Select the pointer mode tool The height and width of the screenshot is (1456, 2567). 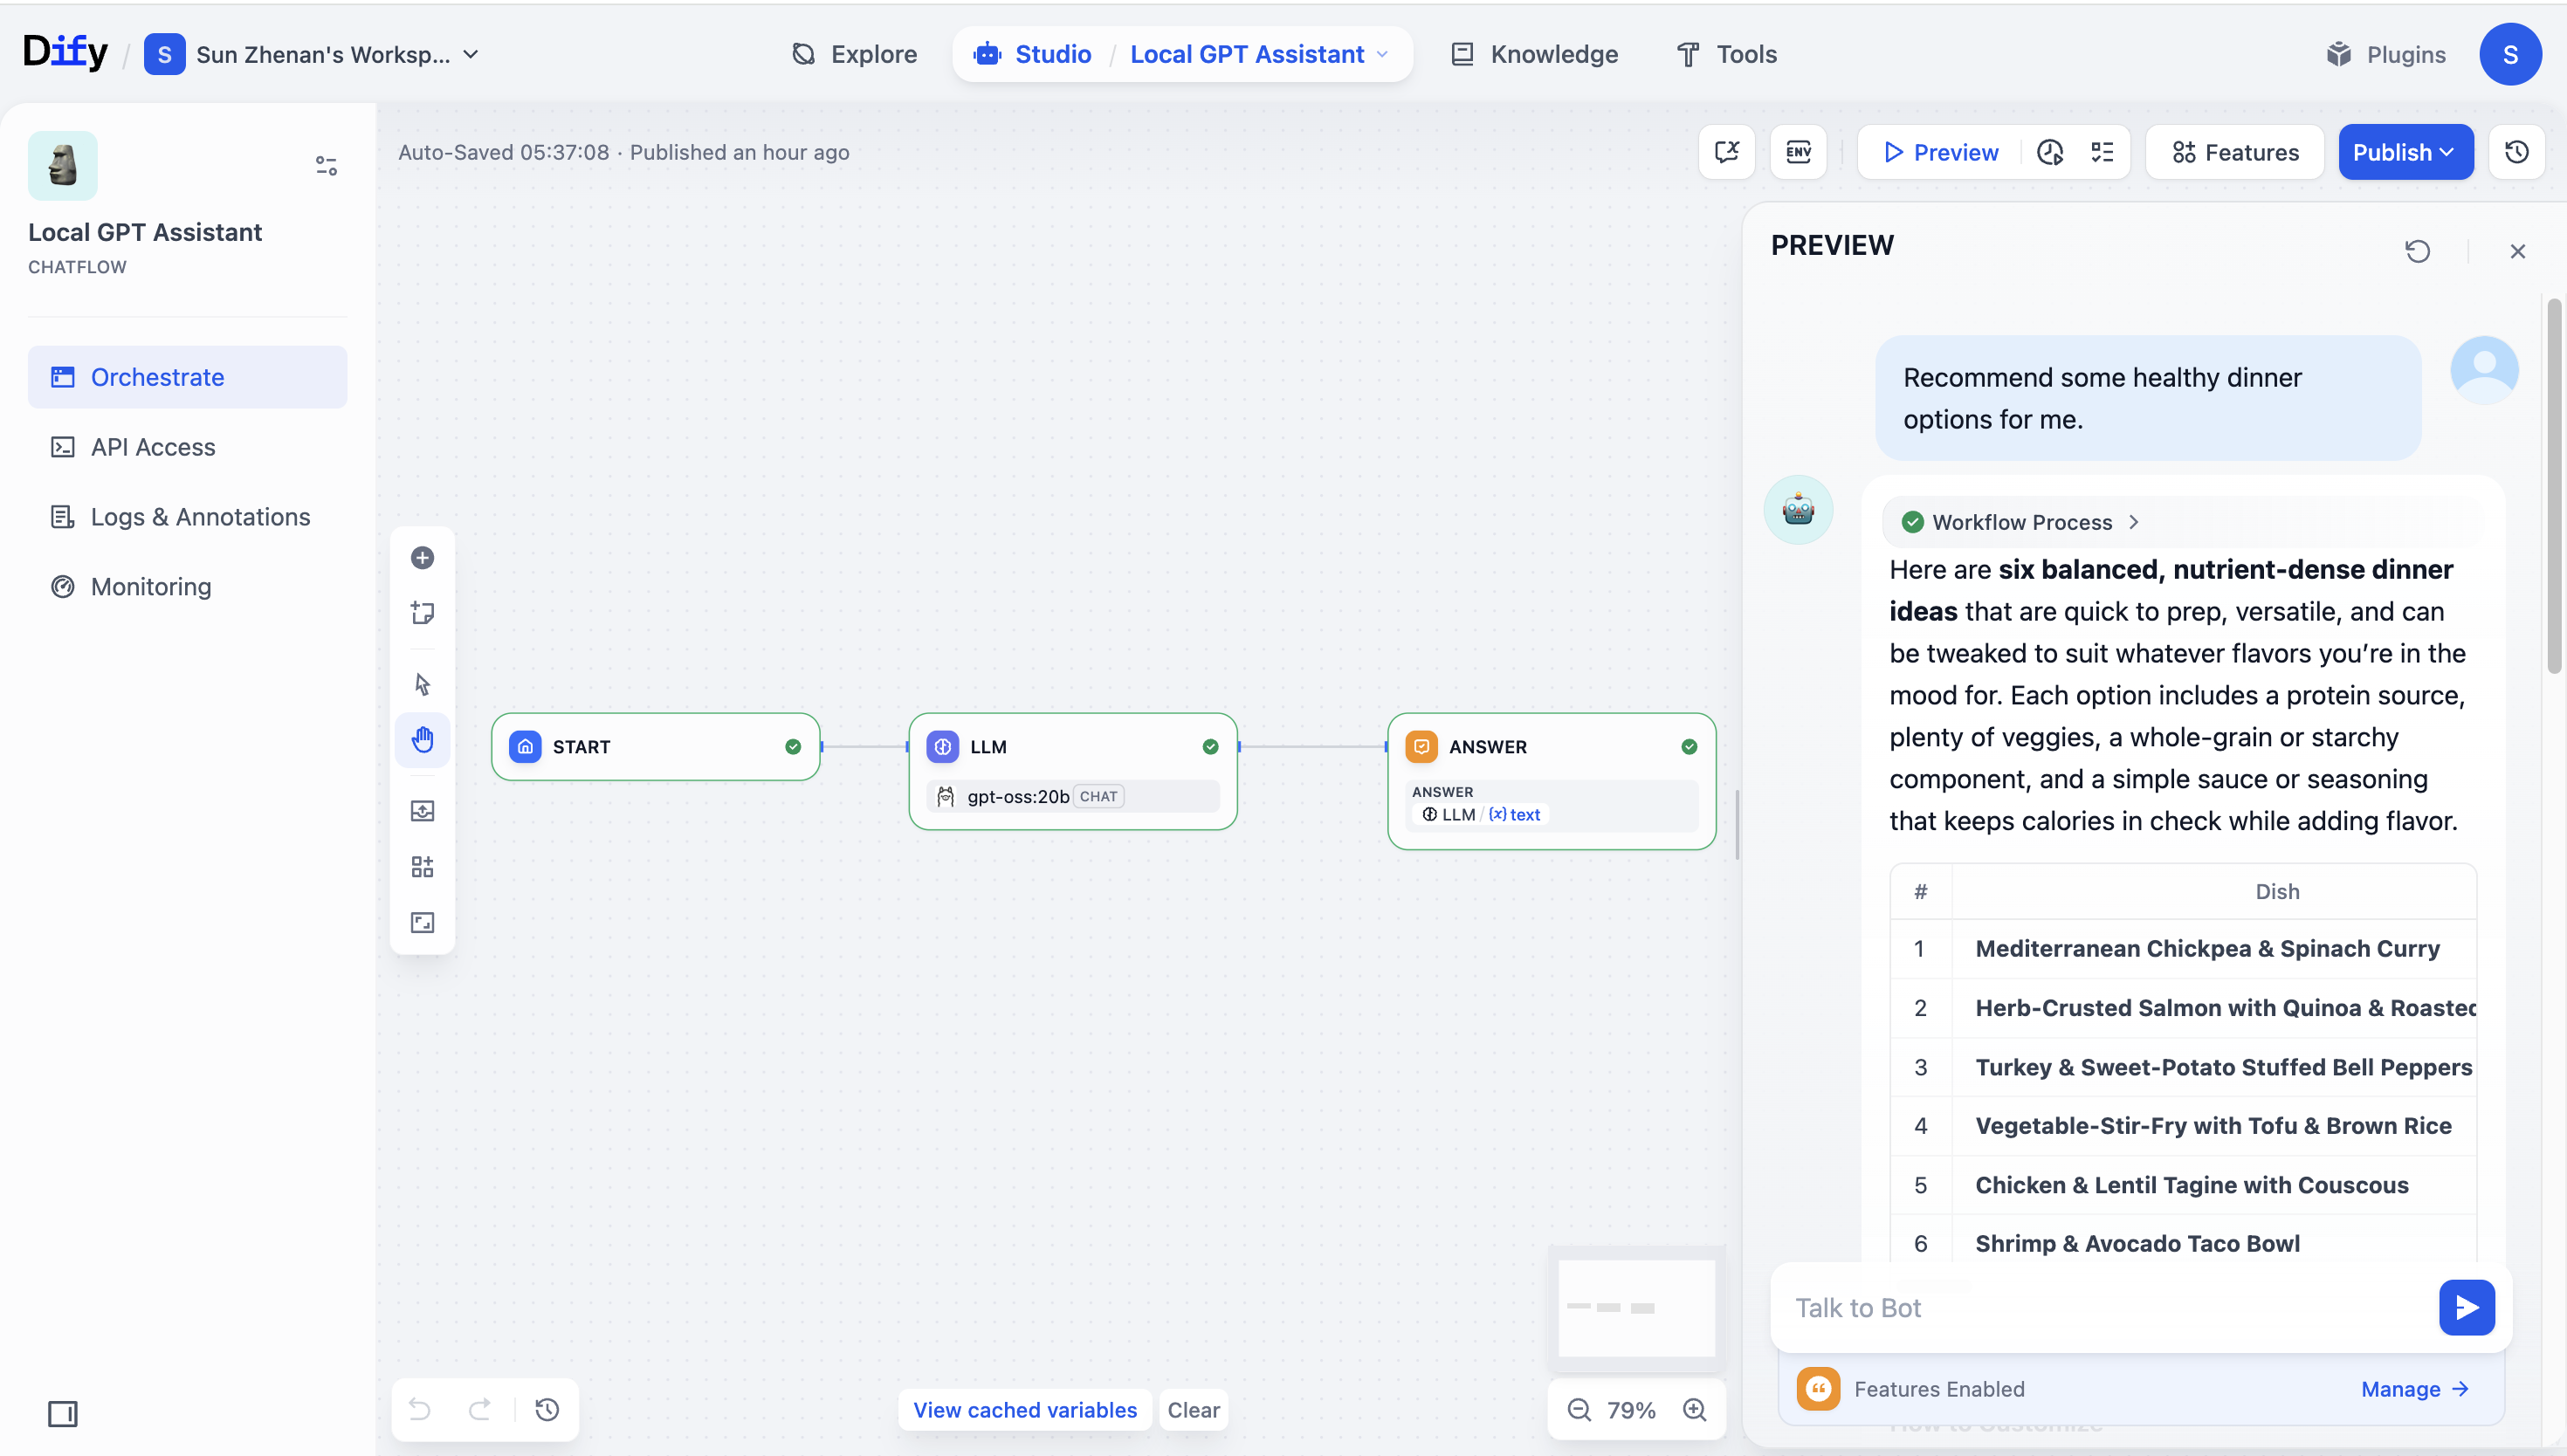[422, 684]
